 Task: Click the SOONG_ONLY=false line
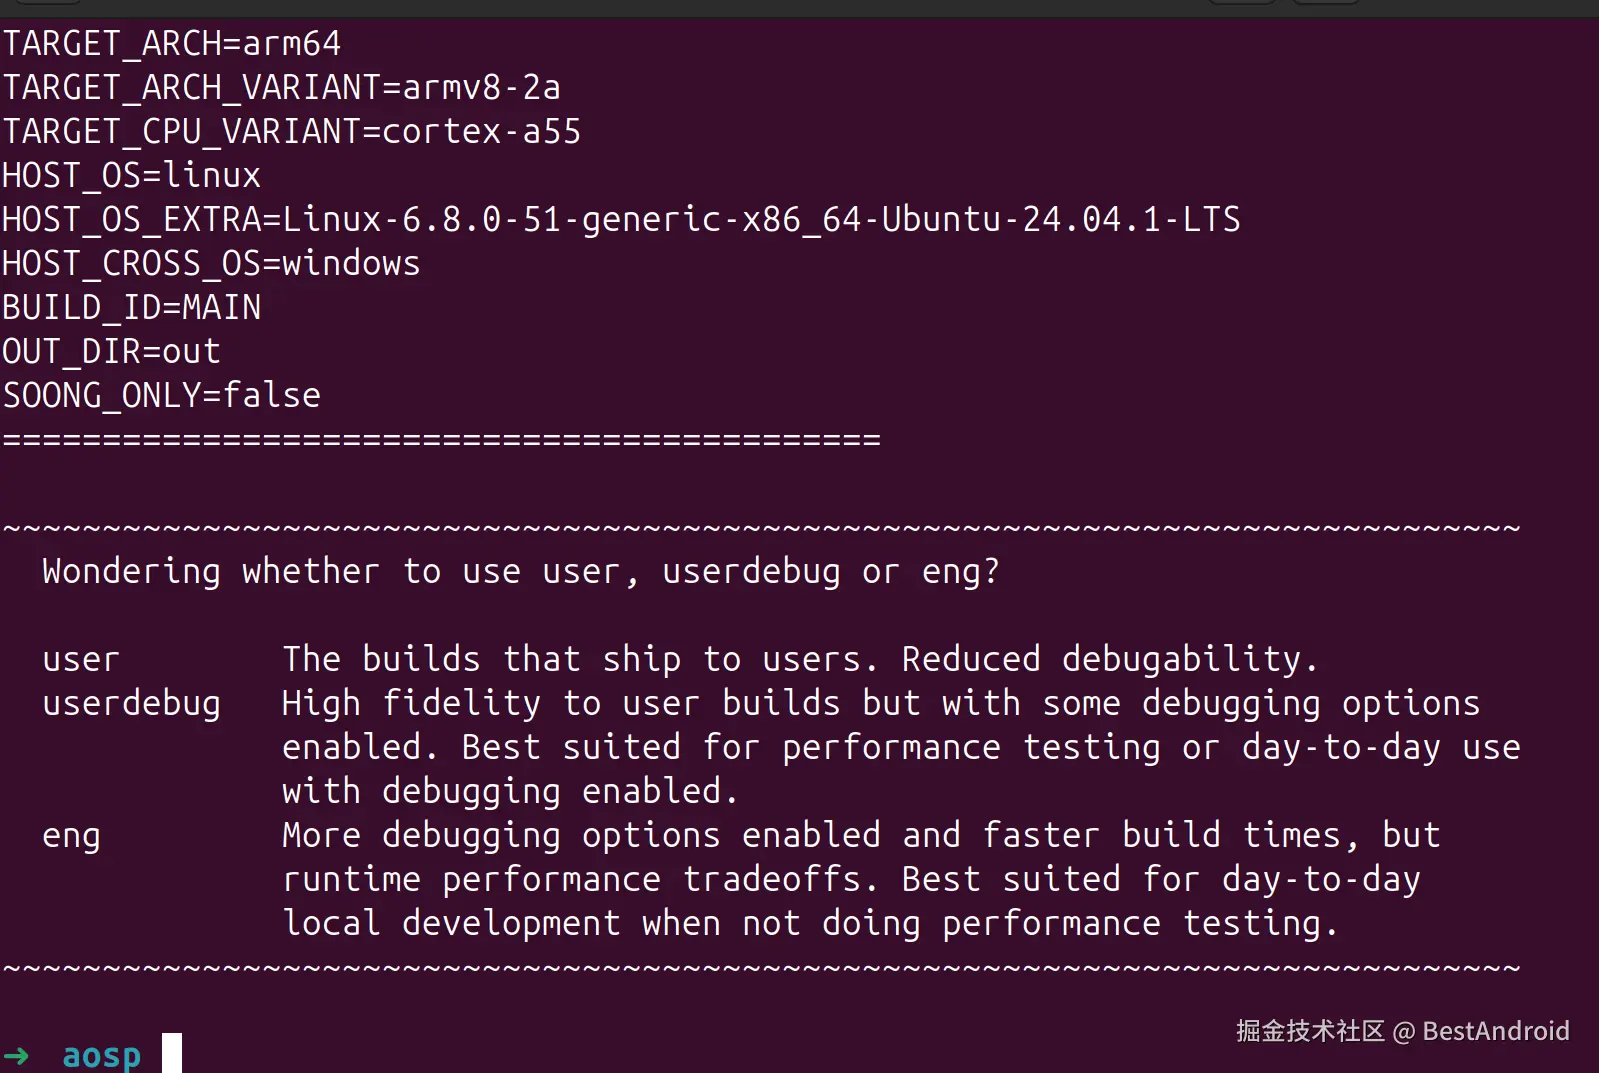click(161, 396)
